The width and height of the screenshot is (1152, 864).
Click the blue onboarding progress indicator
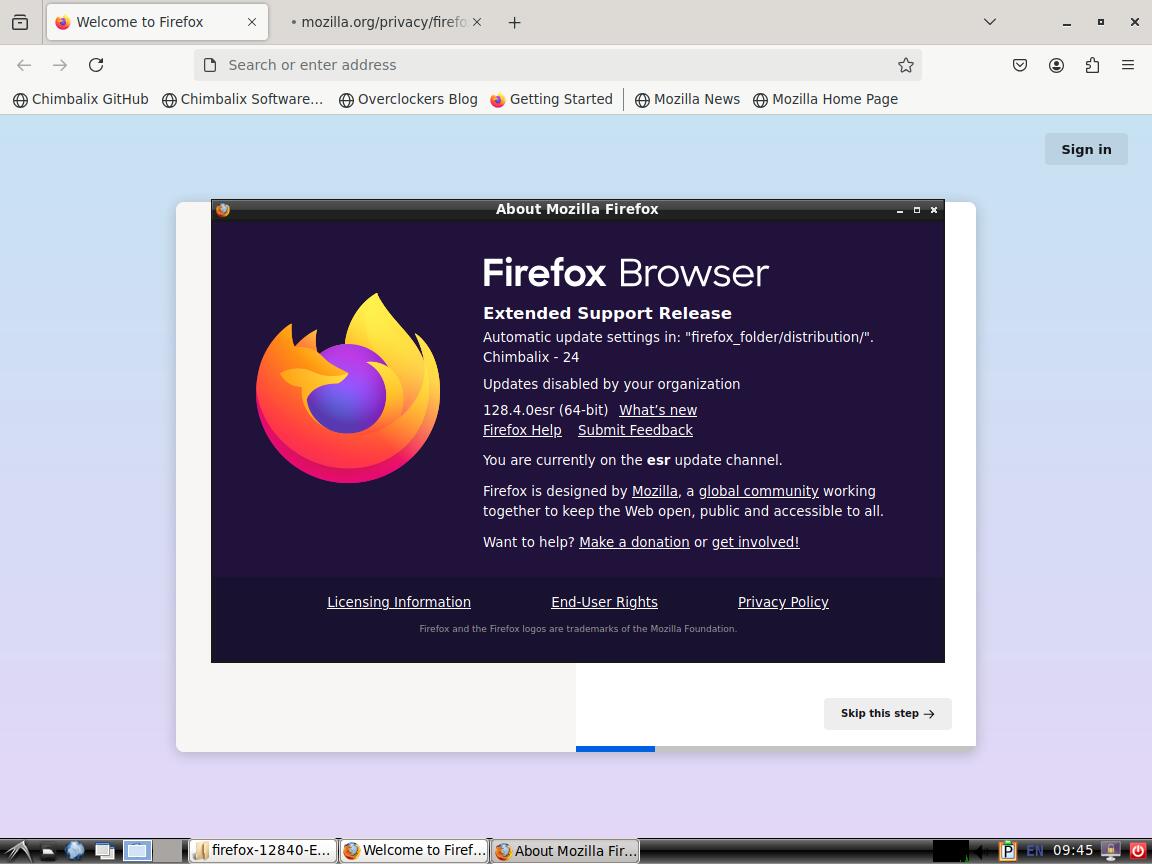(615, 749)
